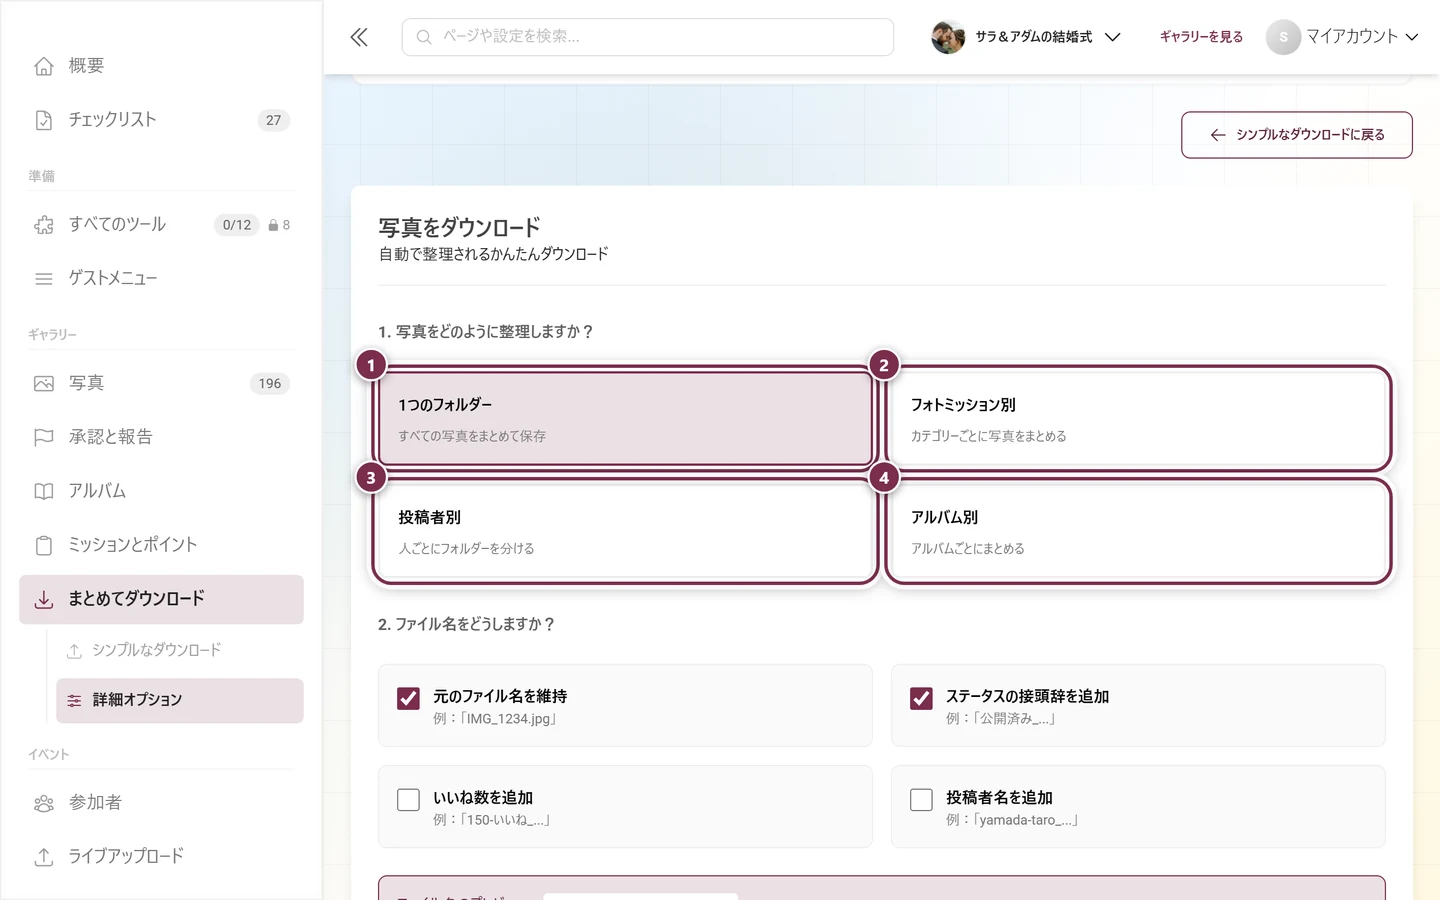Open the 詳細オプション submenu link
Screen dimensions: 1440x900
[x=180, y=701]
